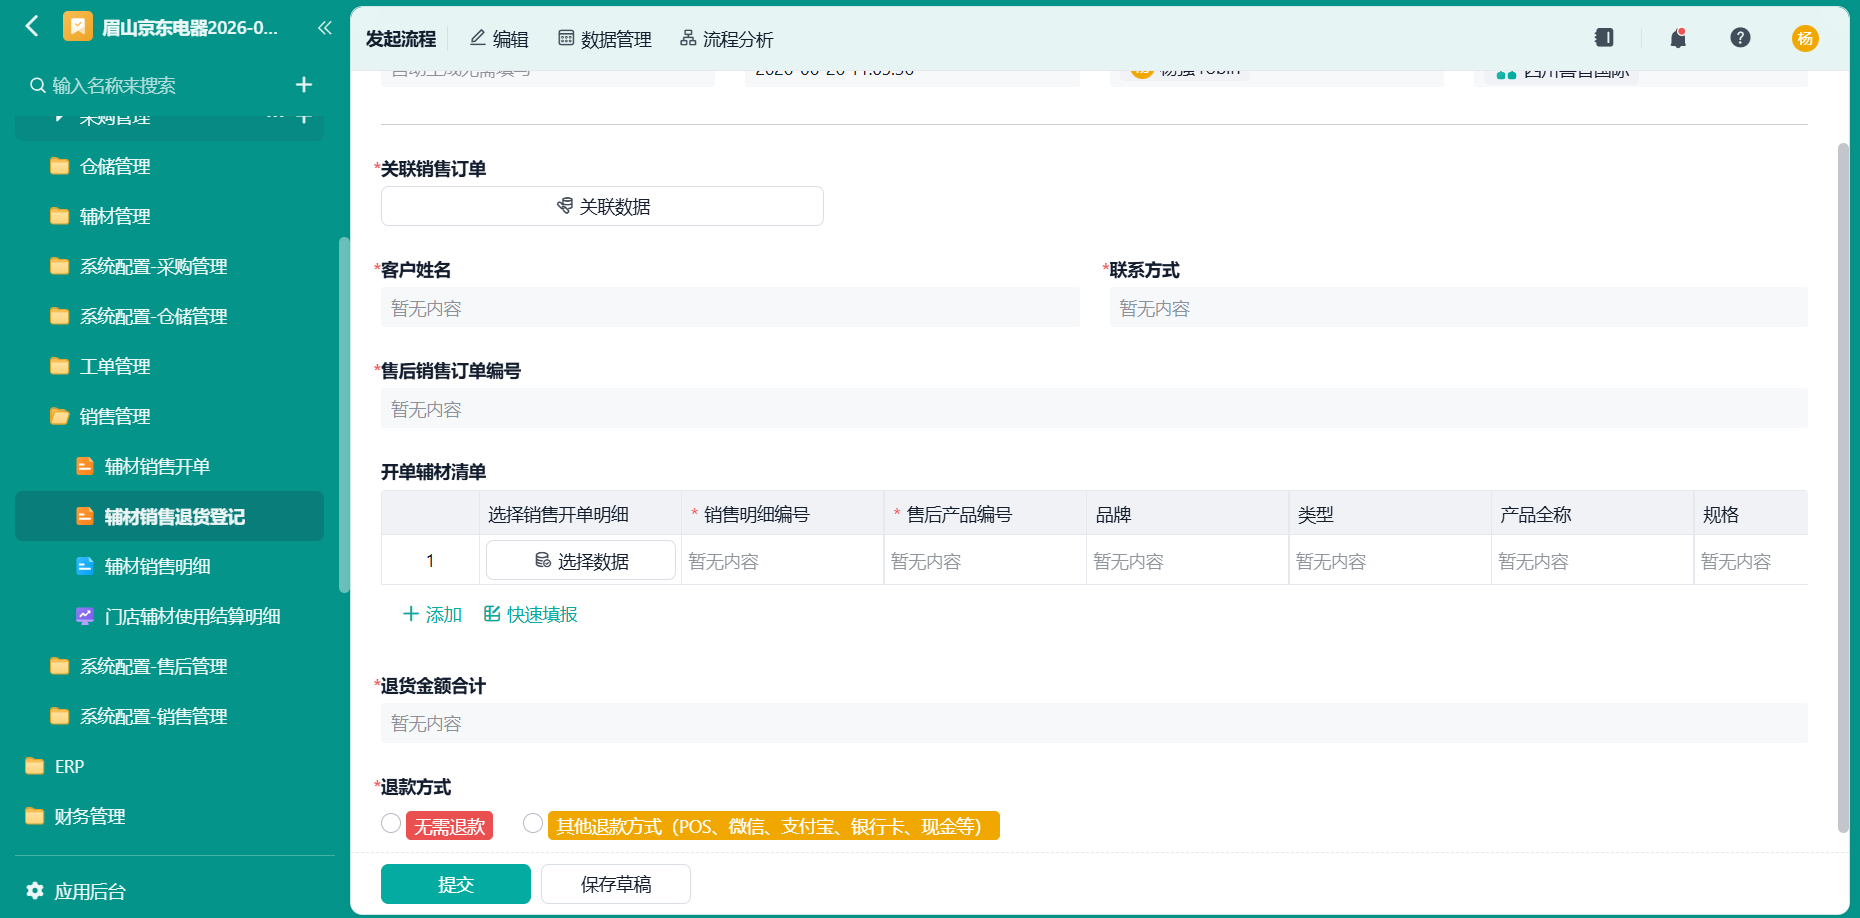Click the ERP folder icon
The width and height of the screenshot is (1860, 918).
(35, 766)
